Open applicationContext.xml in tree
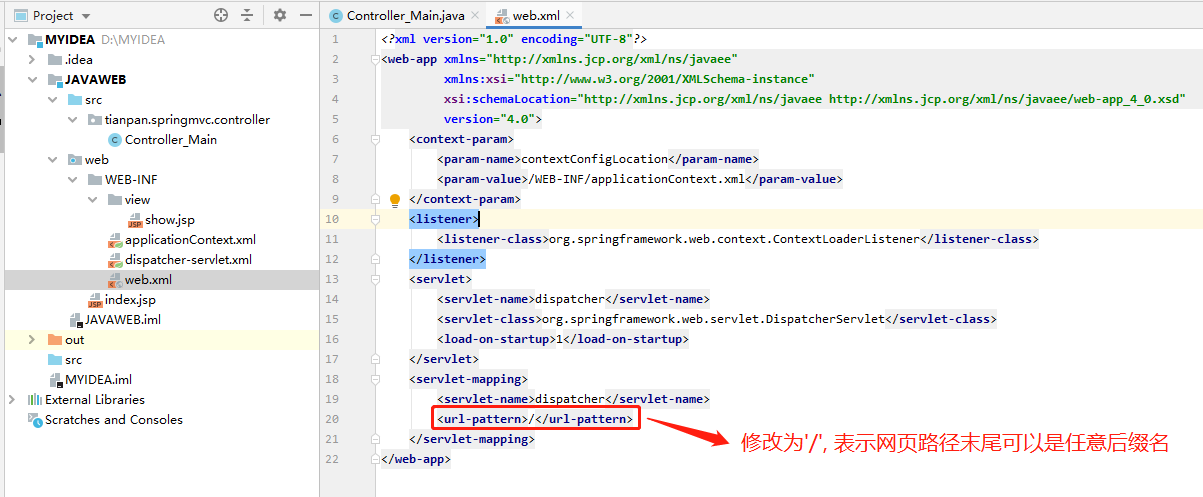 (190, 239)
